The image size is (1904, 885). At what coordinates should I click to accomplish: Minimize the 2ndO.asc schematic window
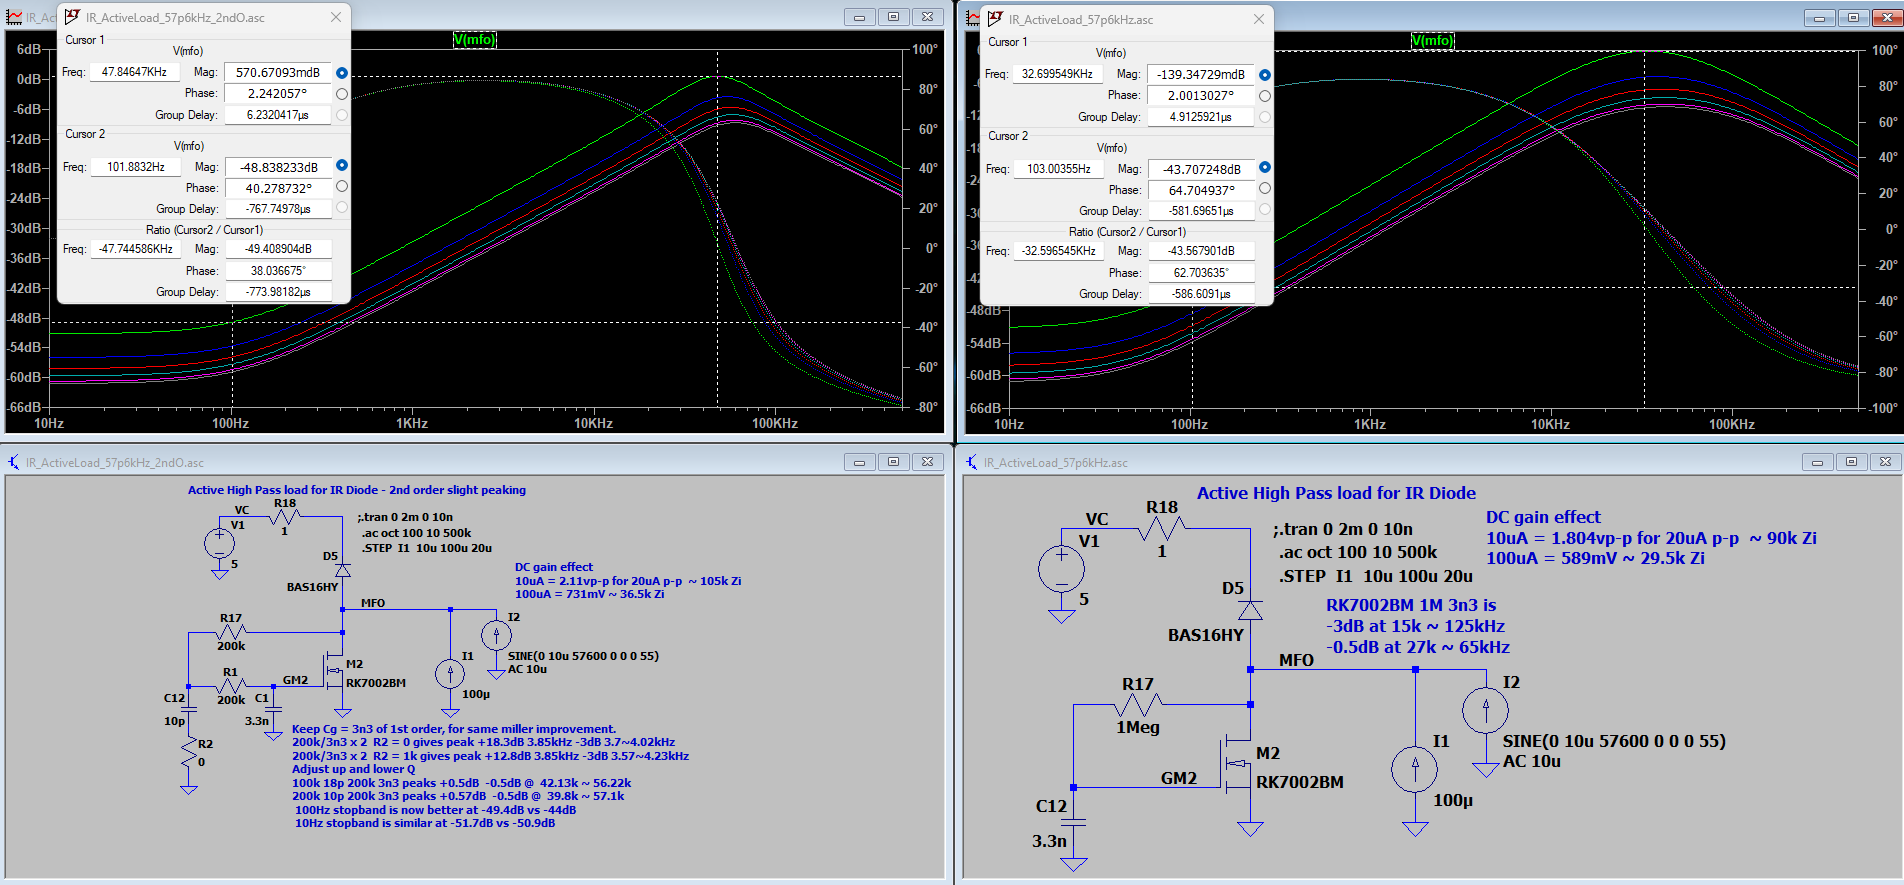tap(859, 462)
